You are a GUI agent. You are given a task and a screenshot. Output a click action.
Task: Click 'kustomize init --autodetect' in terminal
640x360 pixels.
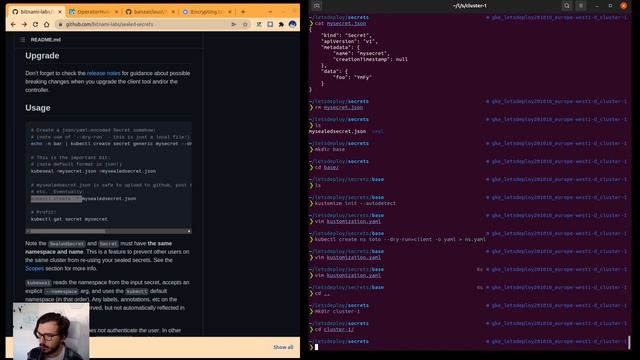coord(355,203)
